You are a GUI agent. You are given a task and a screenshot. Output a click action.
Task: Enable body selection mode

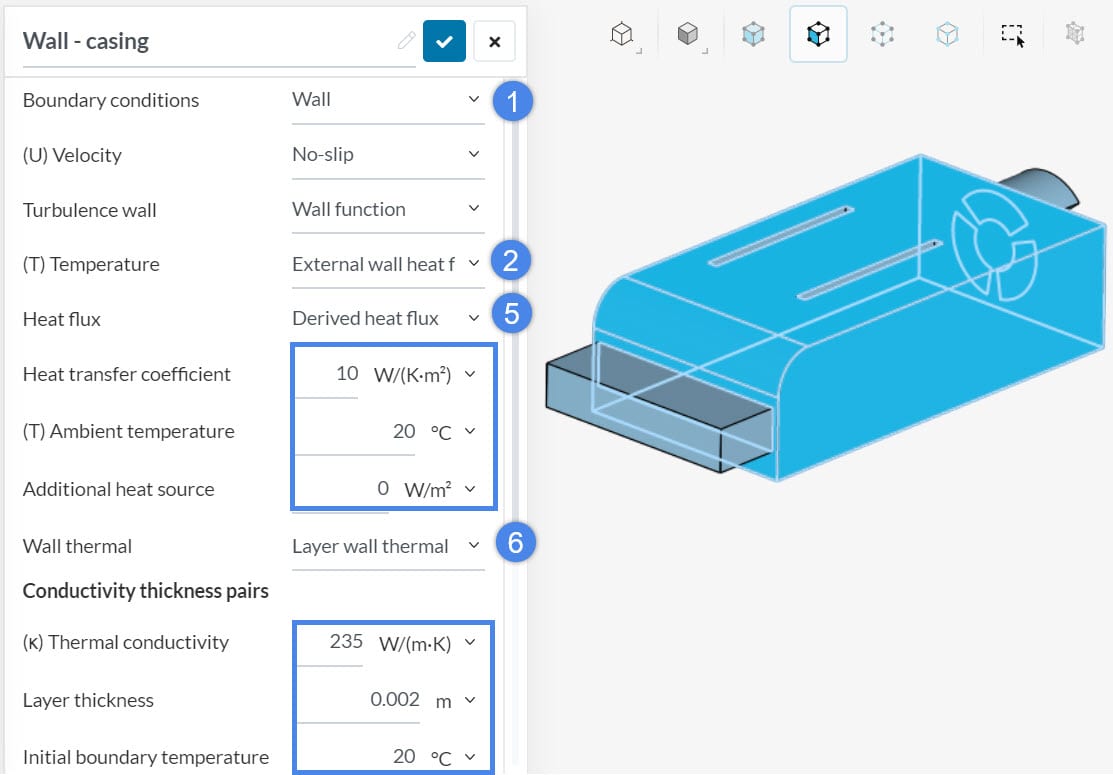(x=753, y=33)
